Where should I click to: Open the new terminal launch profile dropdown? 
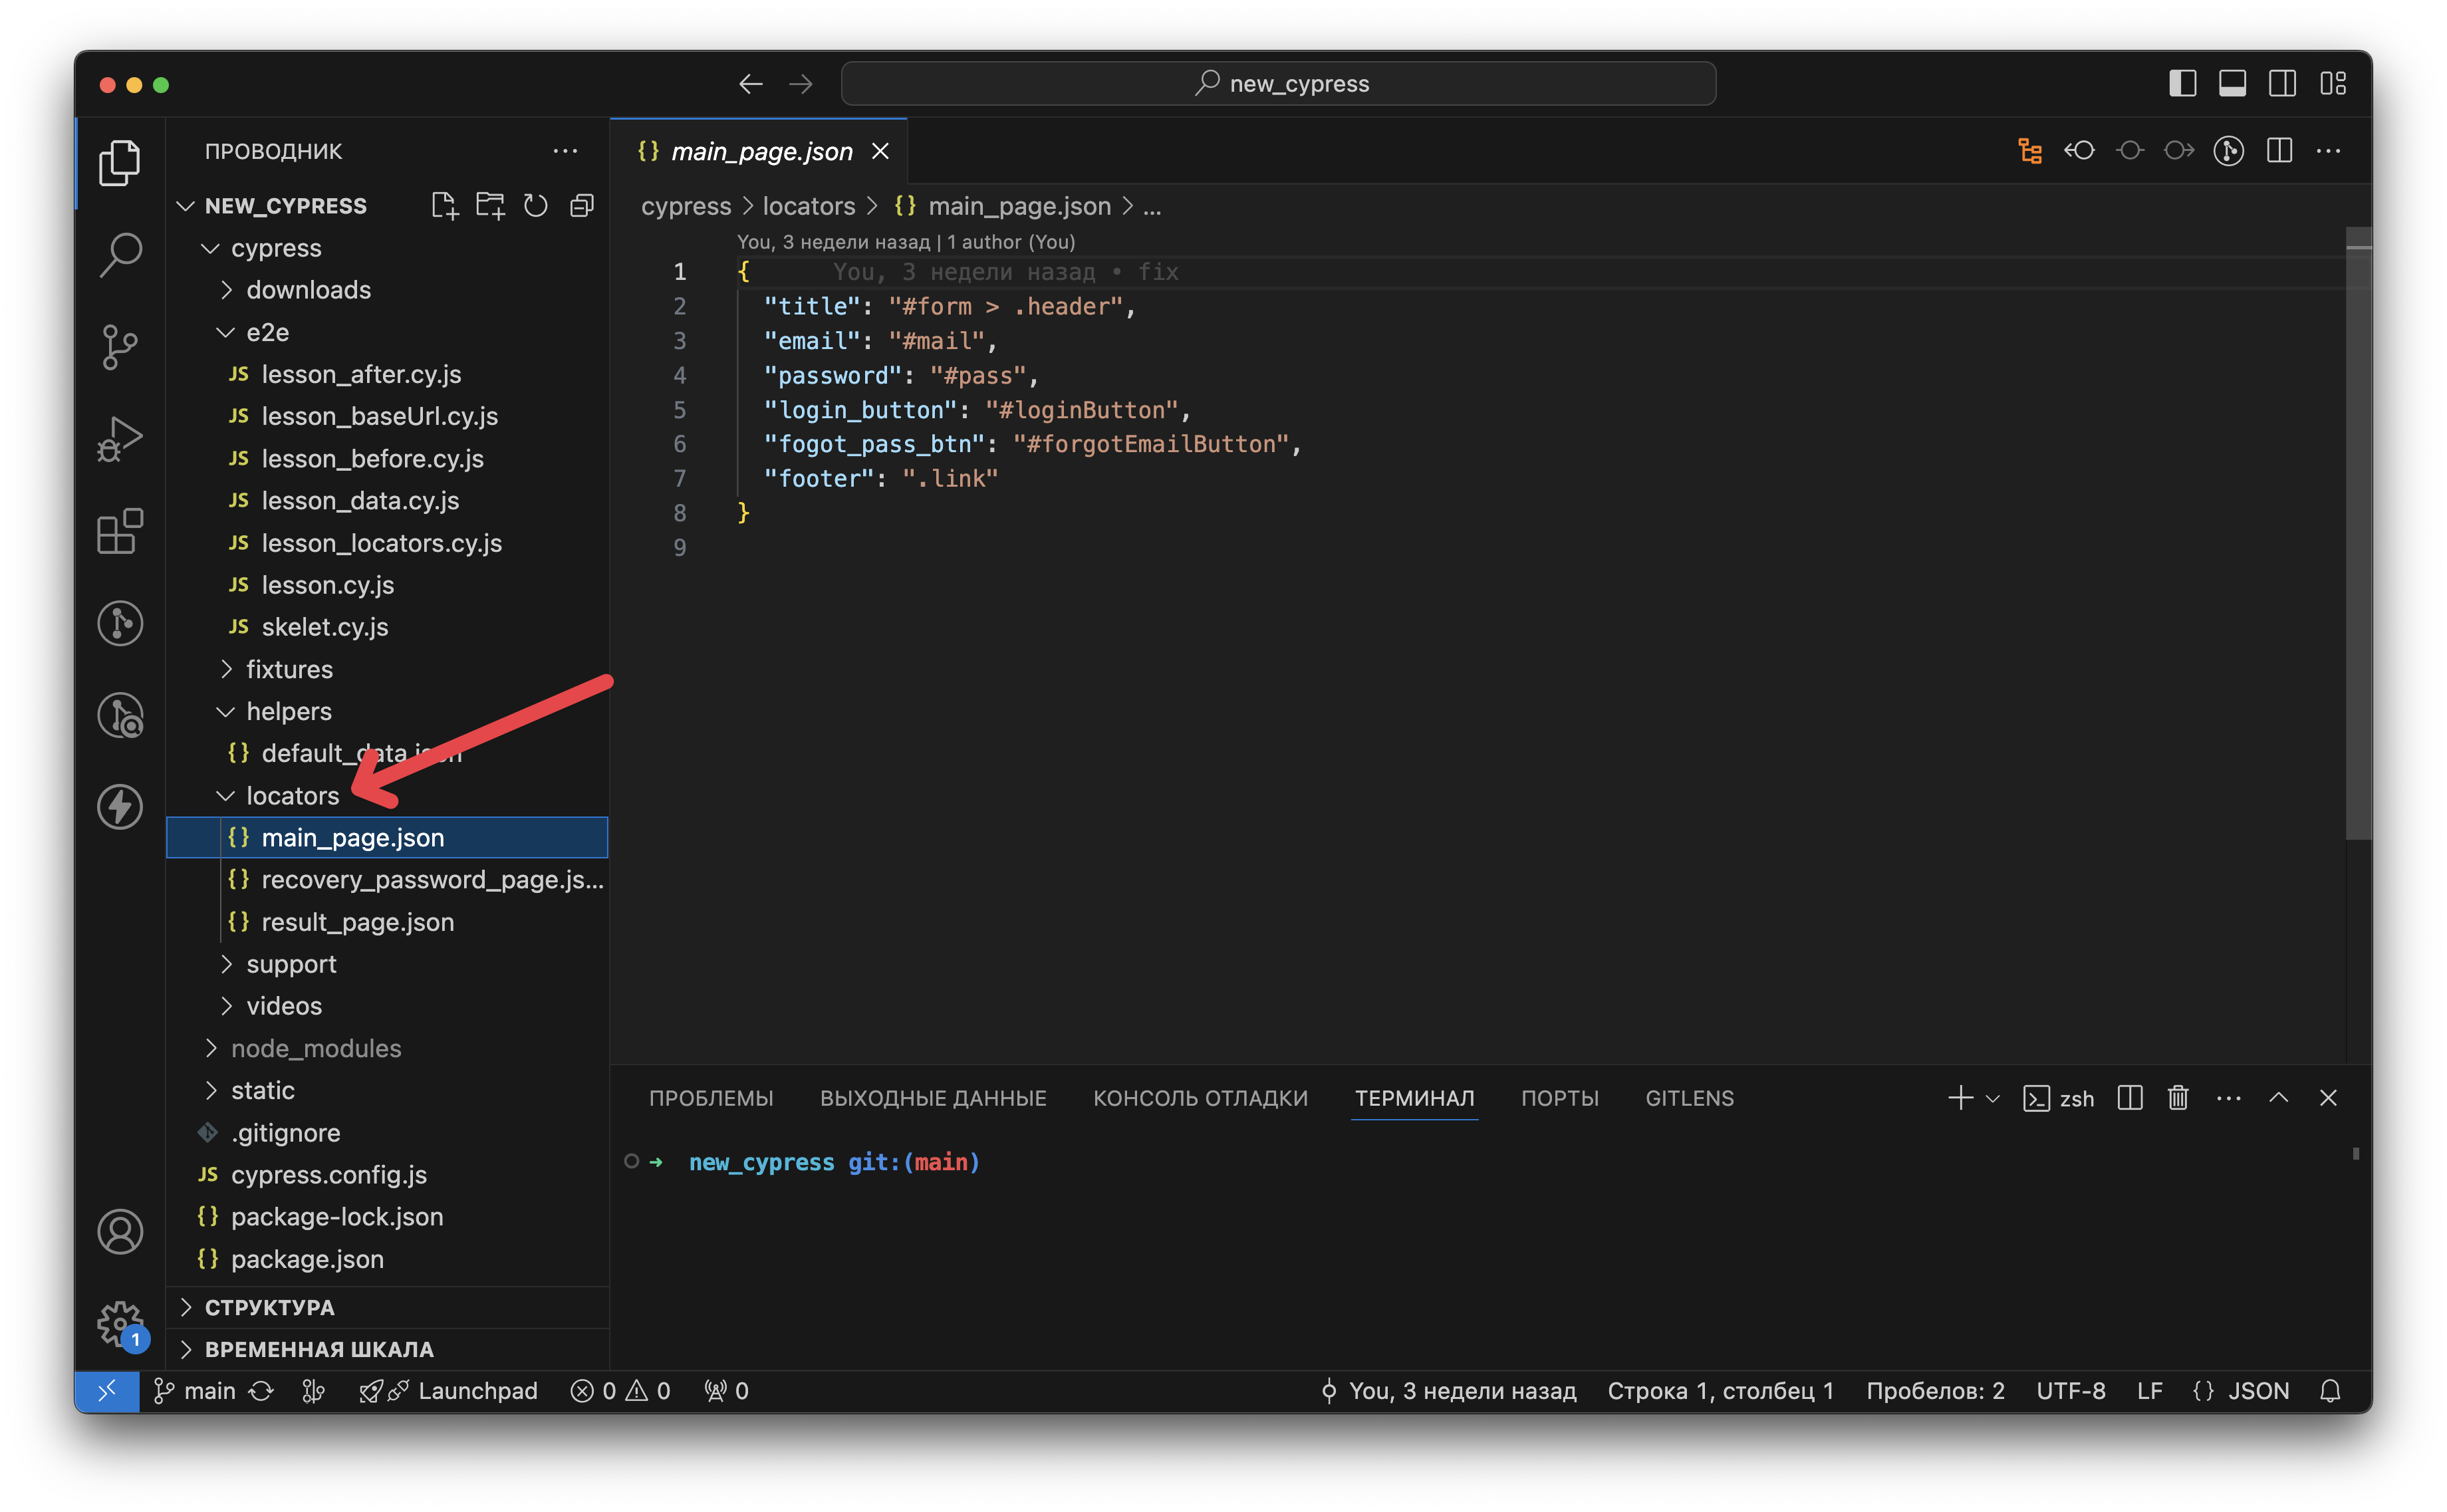coord(1992,1098)
